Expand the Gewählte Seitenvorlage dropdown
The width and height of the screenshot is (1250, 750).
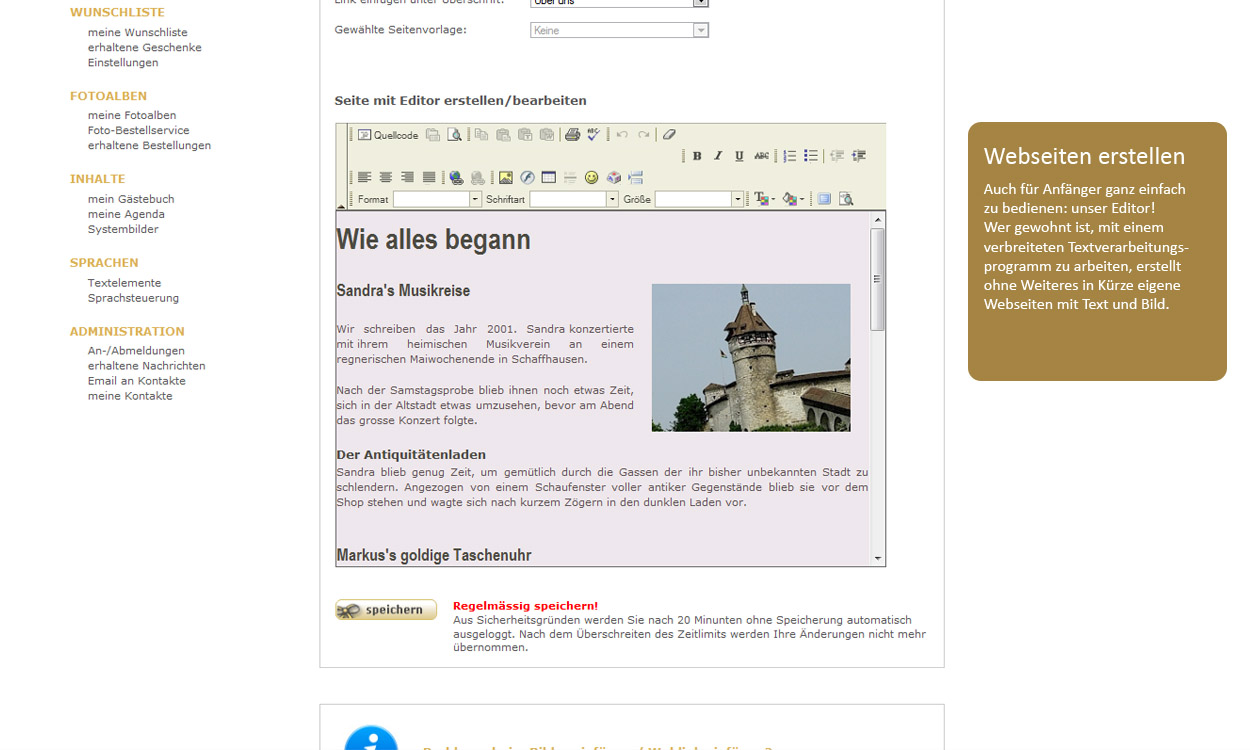tap(701, 31)
